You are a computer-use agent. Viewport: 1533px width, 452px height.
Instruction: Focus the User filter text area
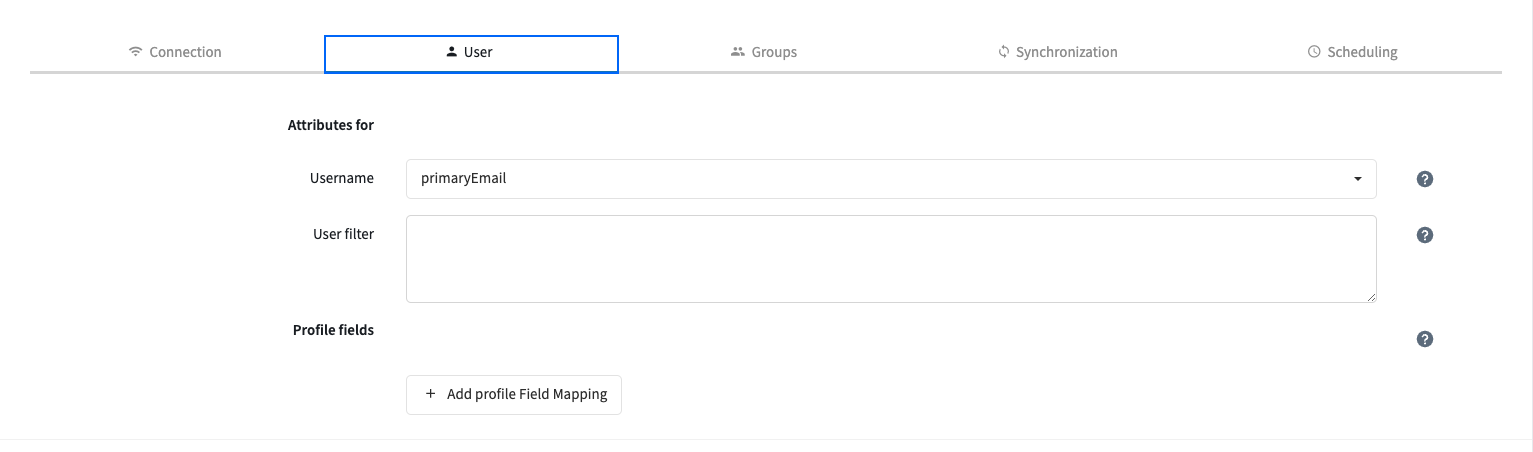click(x=890, y=258)
